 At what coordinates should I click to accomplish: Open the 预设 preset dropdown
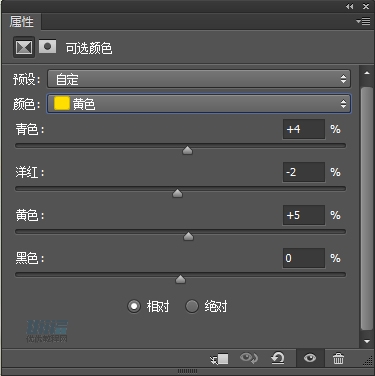[x=199, y=79]
